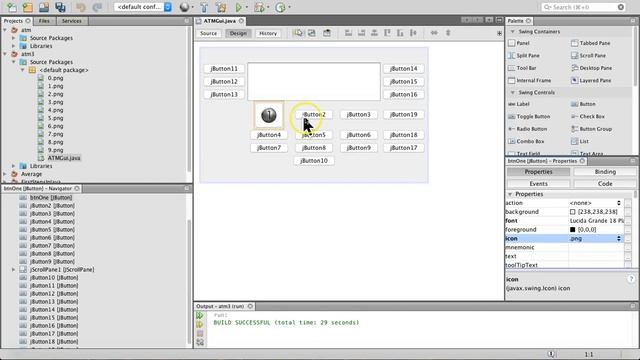
Task: Click the Undo toolbar icon
Action: [81, 7]
